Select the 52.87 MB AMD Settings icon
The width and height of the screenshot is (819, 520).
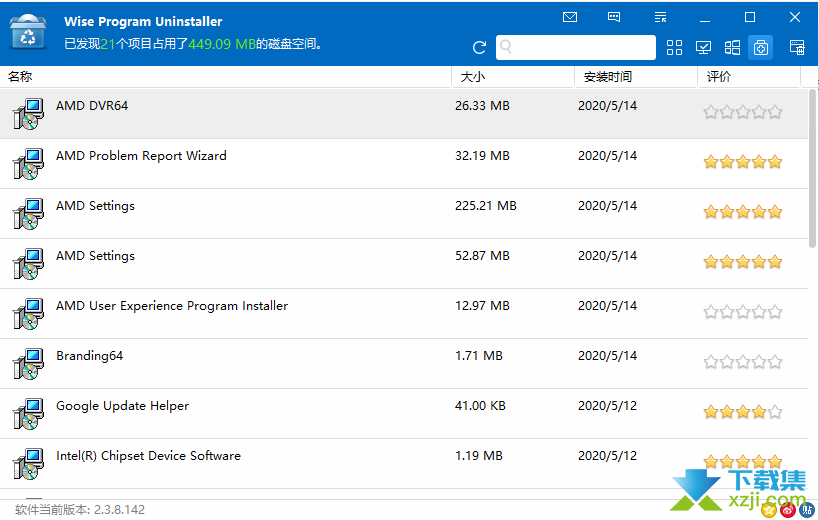[28, 264]
